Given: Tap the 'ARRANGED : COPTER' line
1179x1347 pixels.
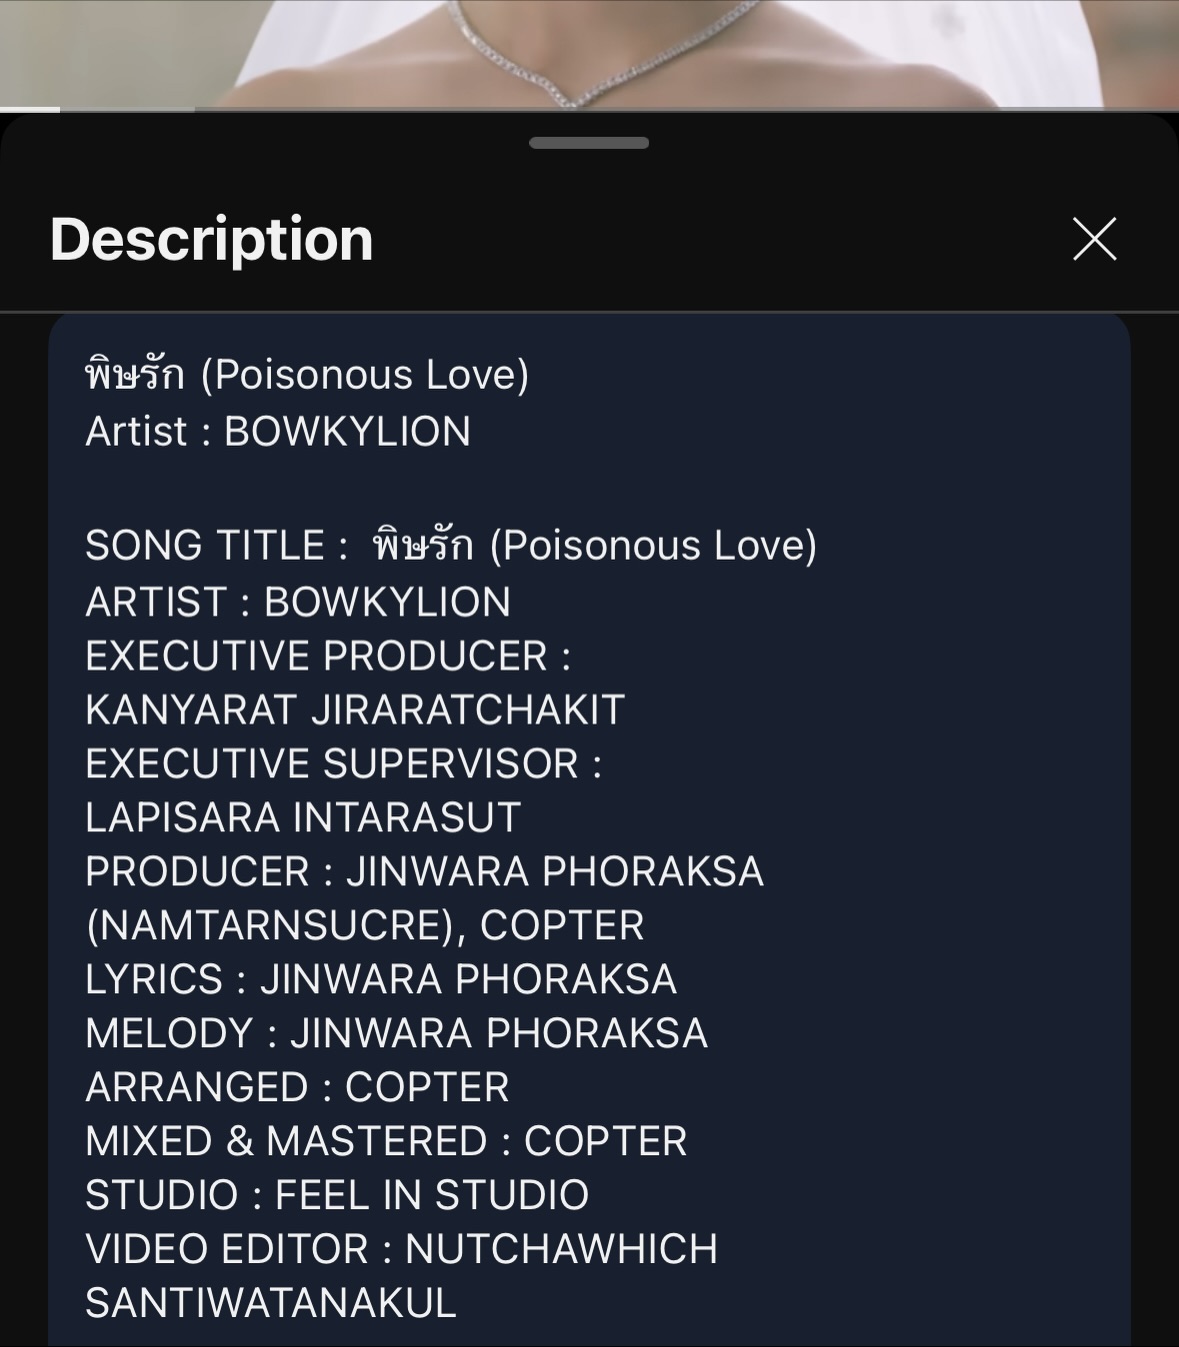Looking at the screenshot, I should (x=297, y=1088).
